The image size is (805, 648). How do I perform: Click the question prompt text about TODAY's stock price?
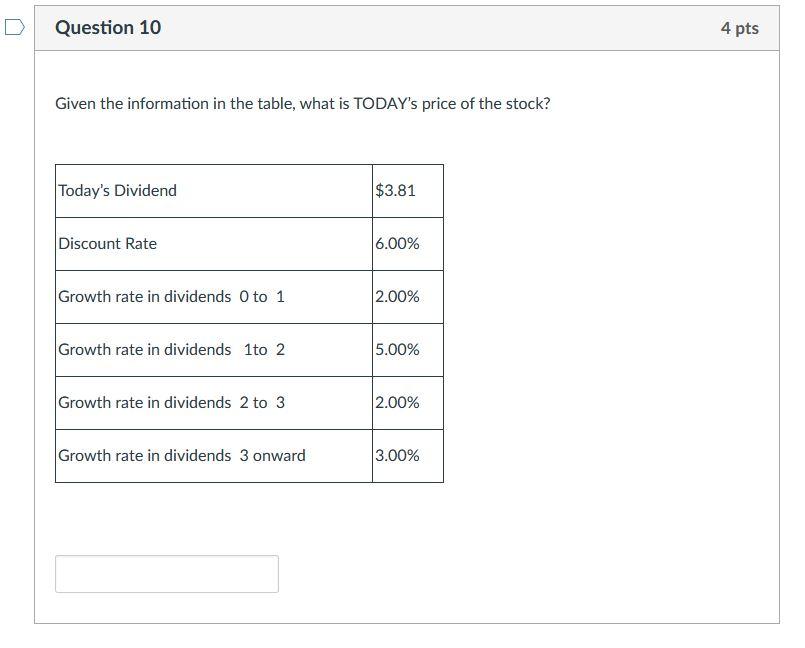[302, 101]
